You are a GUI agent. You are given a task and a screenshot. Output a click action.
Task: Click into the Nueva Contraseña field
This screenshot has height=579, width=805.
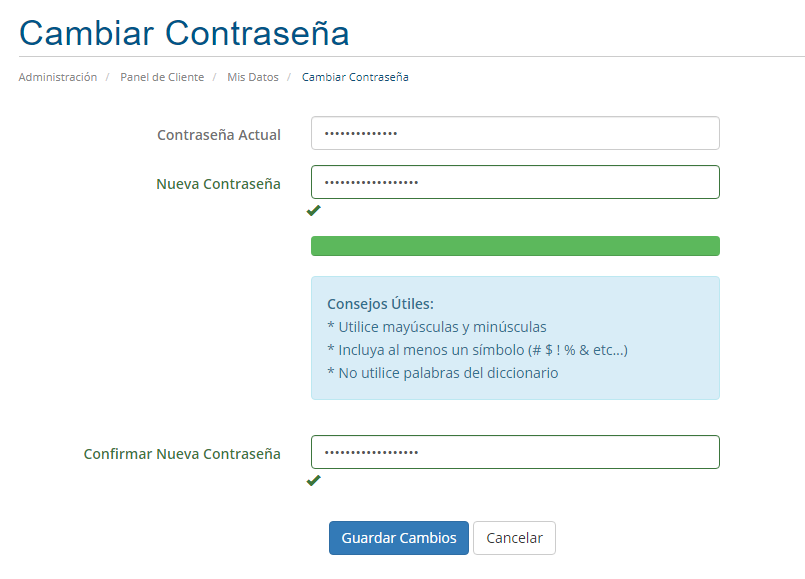click(515, 182)
